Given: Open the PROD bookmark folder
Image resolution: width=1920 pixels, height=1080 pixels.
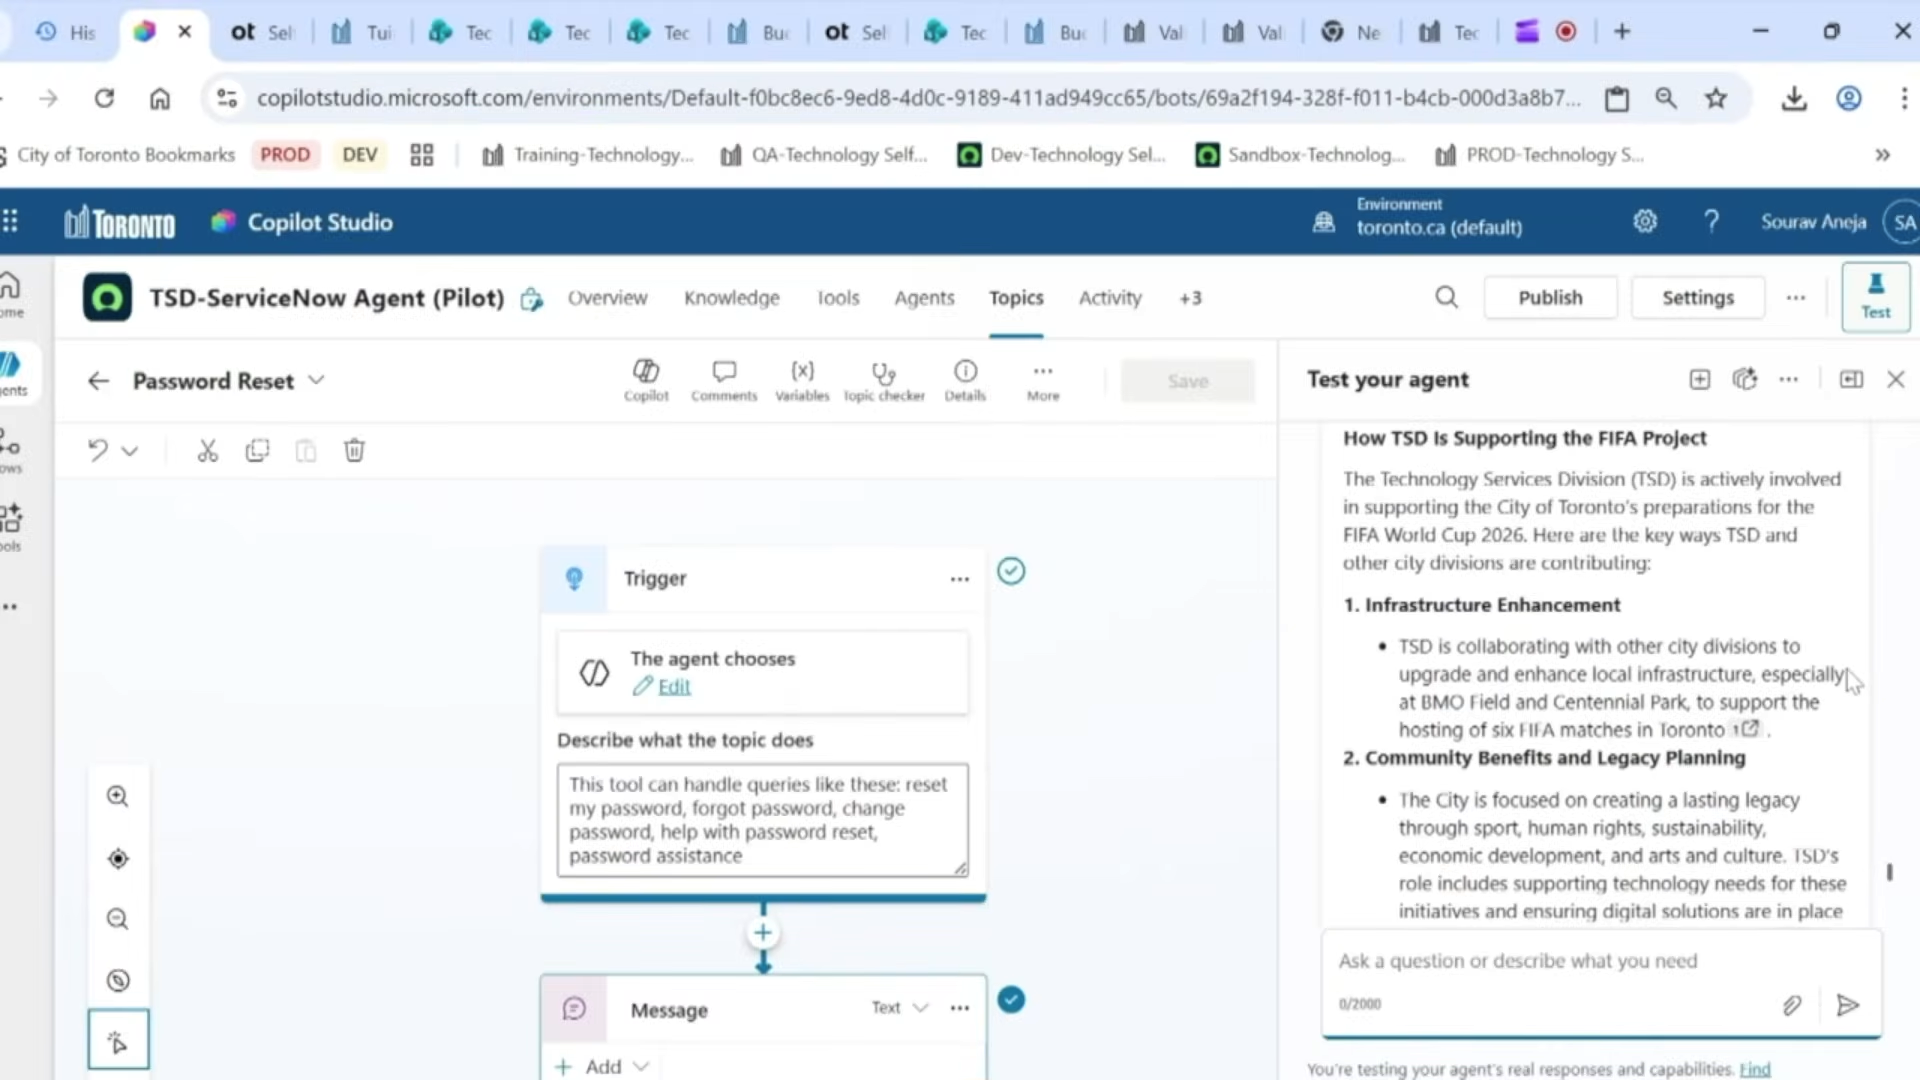Looking at the screenshot, I should pos(285,155).
